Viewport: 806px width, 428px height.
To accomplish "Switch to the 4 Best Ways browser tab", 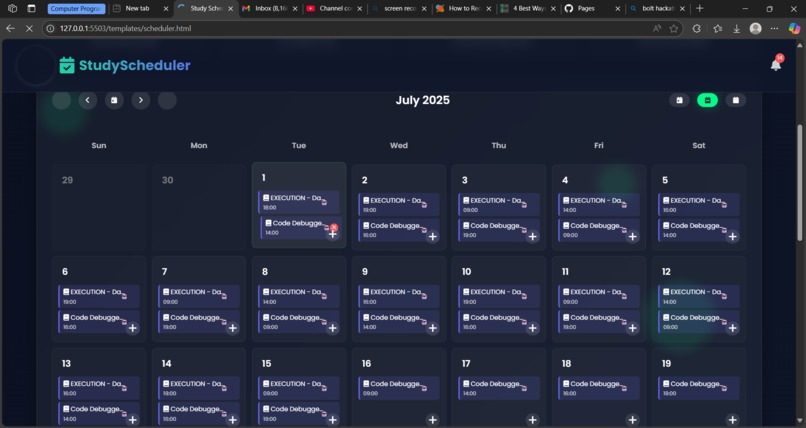I will [528, 8].
